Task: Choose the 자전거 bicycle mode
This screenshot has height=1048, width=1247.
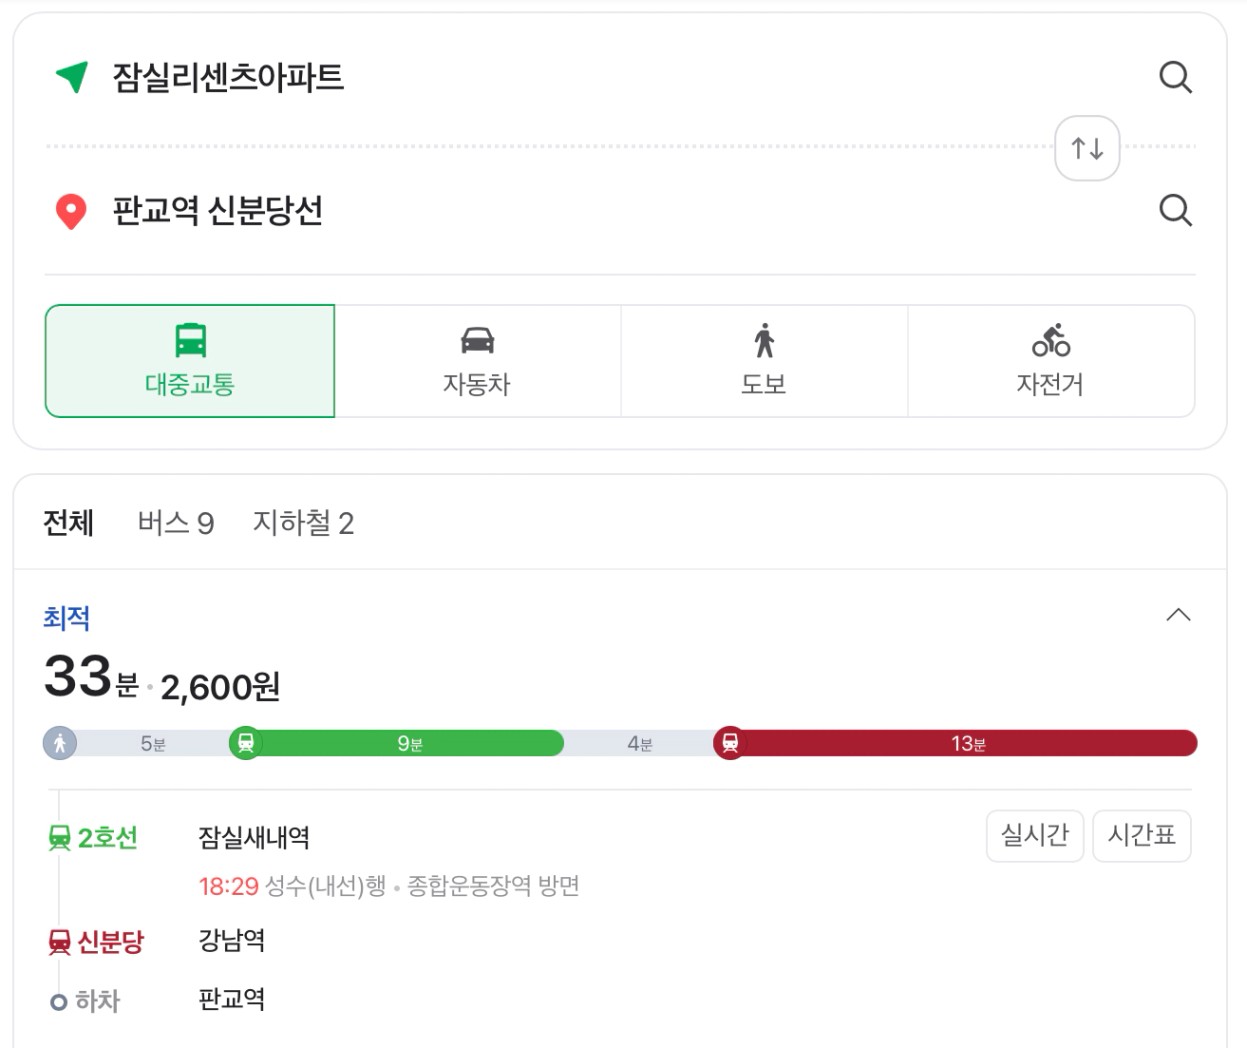Action: coord(1051,361)
